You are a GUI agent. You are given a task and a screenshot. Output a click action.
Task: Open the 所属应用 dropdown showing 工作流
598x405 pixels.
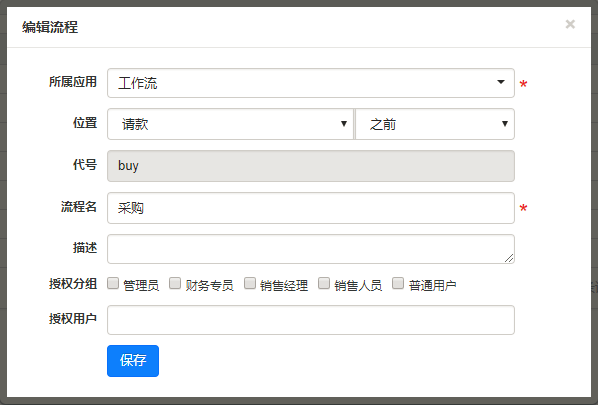point(311,83)
